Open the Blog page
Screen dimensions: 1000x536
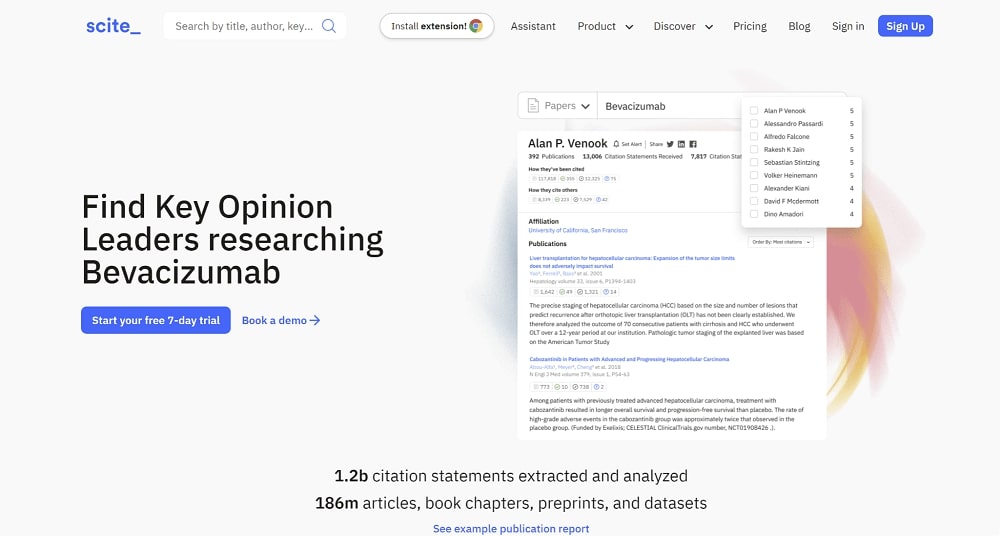pyautogui.click(x=799, y=26)
